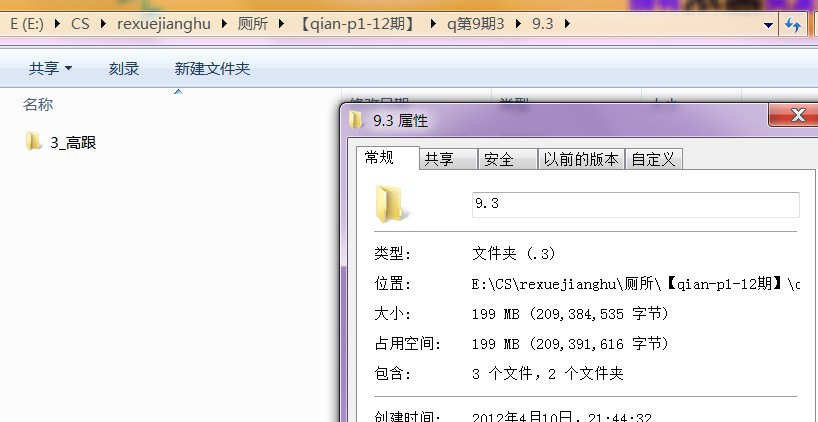This screenshot has height=422, width=818.
Task: Switch to 共享 tab in properties dialog
Action: (x=438, y=159)
